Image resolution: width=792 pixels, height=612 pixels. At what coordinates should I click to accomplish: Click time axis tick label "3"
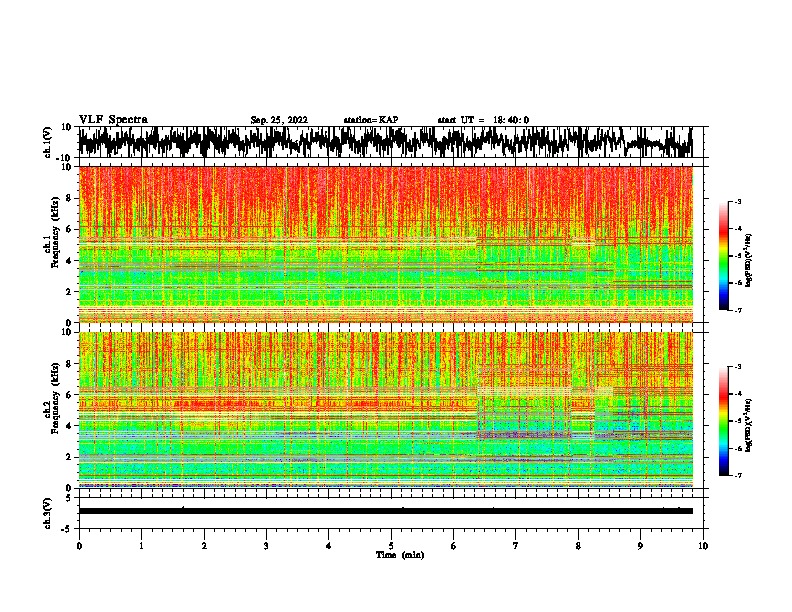point(266,546)
